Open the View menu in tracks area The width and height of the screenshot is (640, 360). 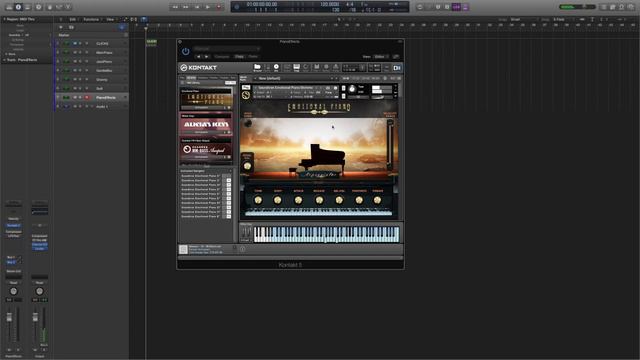tap(110, 19)
